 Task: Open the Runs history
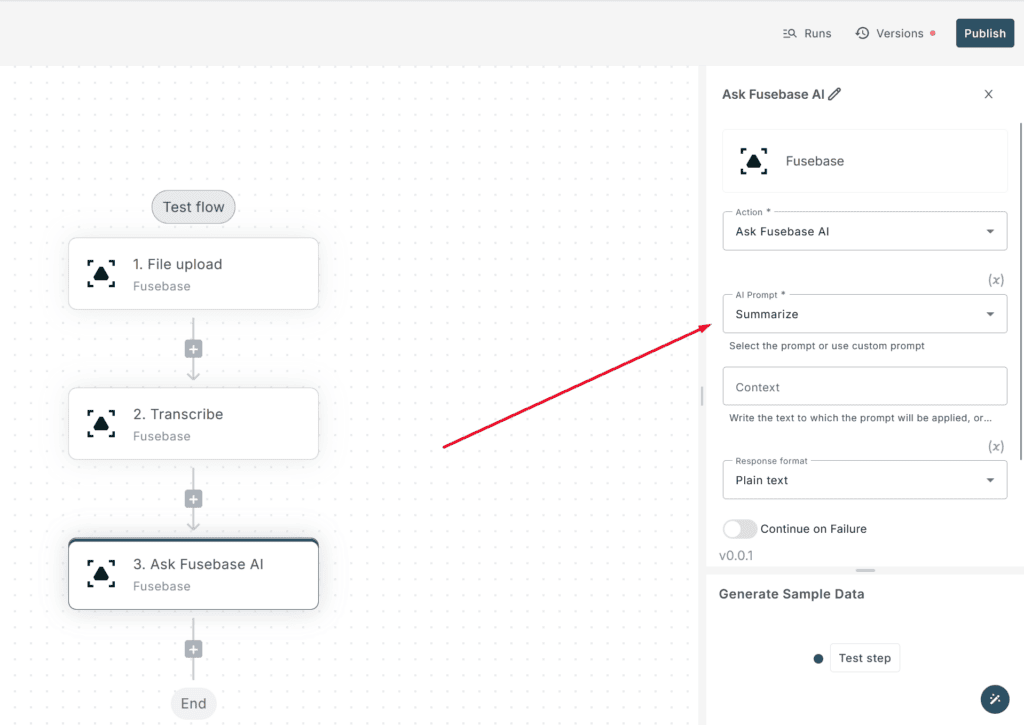807,33
